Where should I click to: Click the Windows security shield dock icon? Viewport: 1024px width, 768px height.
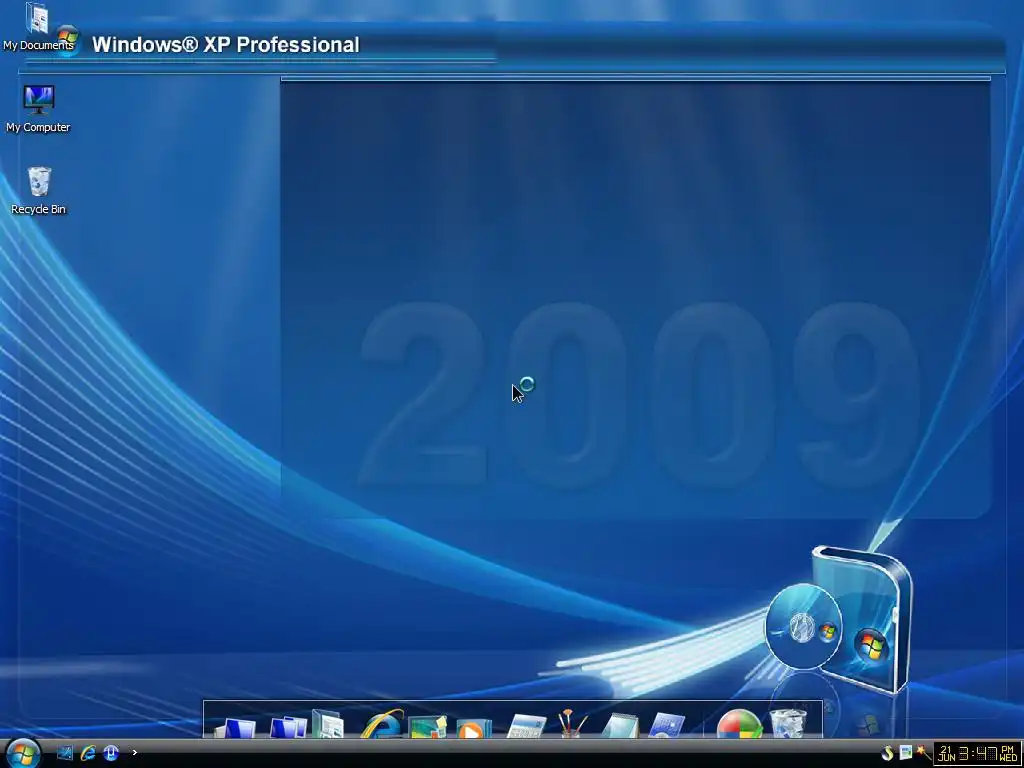[x=739, y=724]
